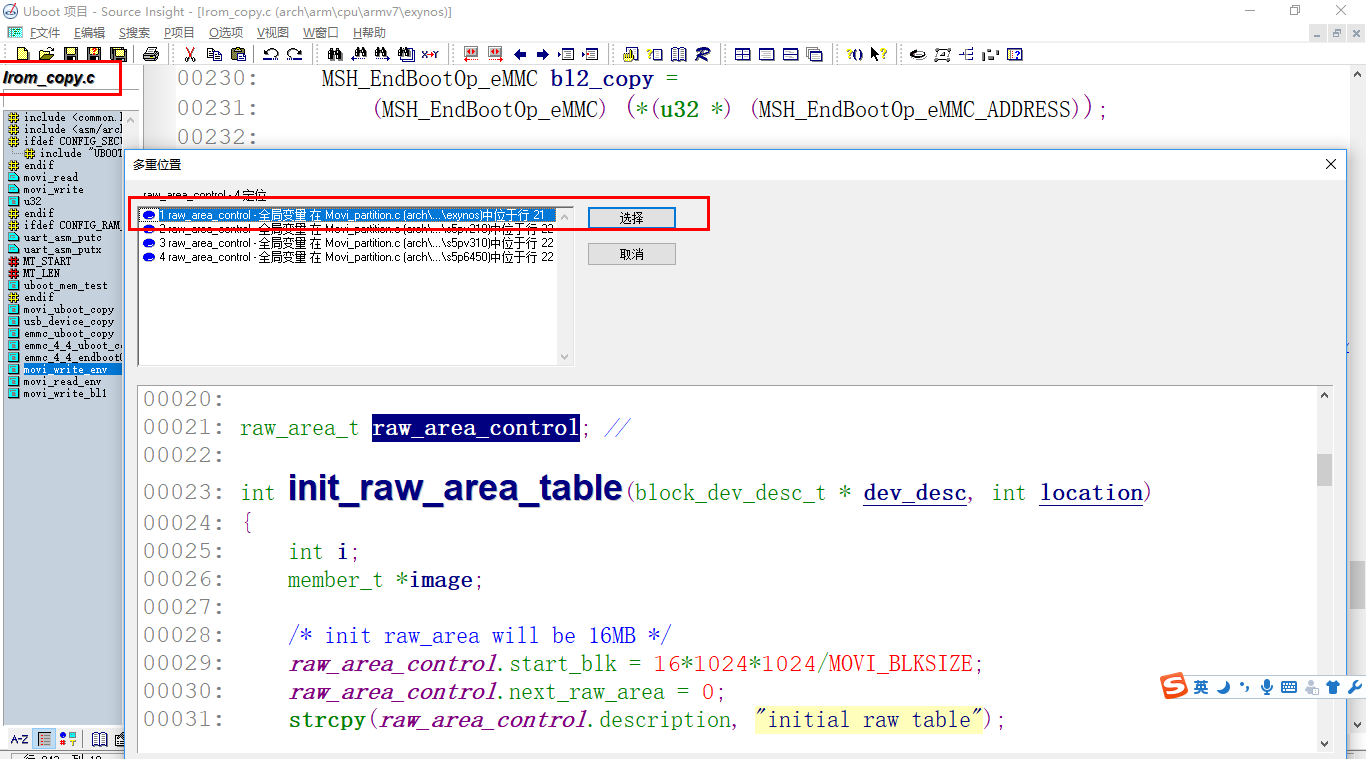1366x759 pixels.
Task: Select result 1 with exynos path
Action: point(347,215)
